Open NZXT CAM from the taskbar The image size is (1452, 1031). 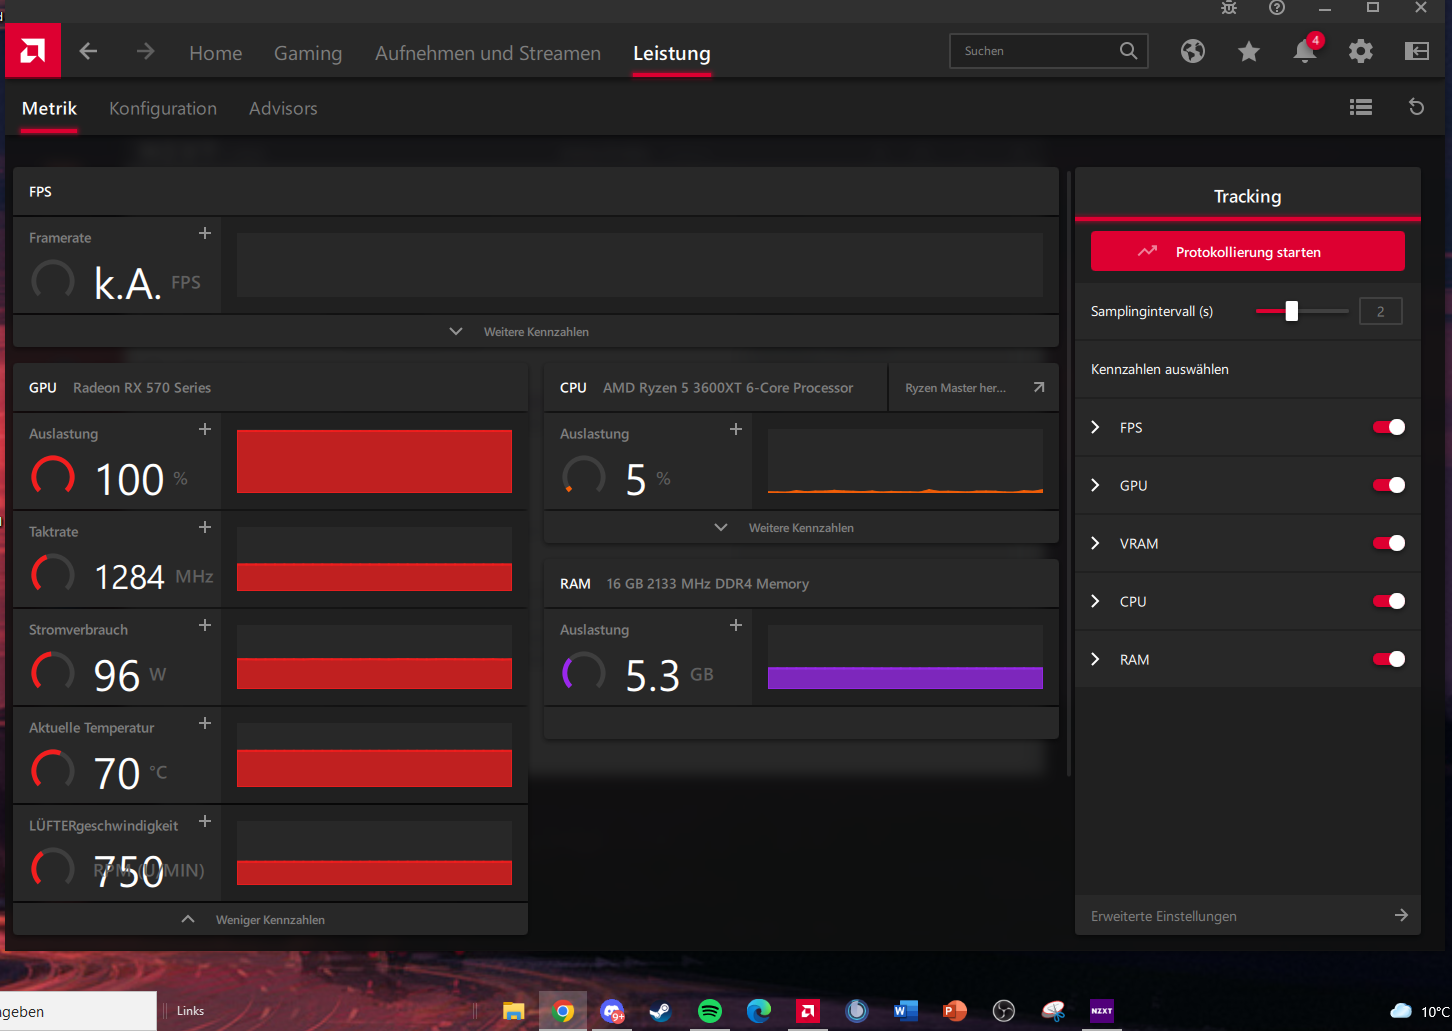click(x=1102, y=1011)
